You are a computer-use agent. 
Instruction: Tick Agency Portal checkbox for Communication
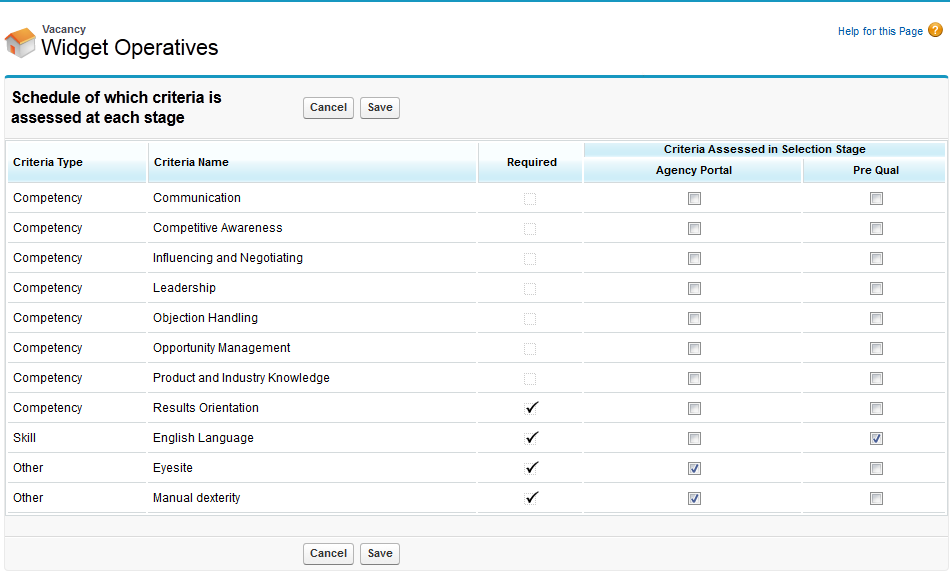click(x=694, y=198)
